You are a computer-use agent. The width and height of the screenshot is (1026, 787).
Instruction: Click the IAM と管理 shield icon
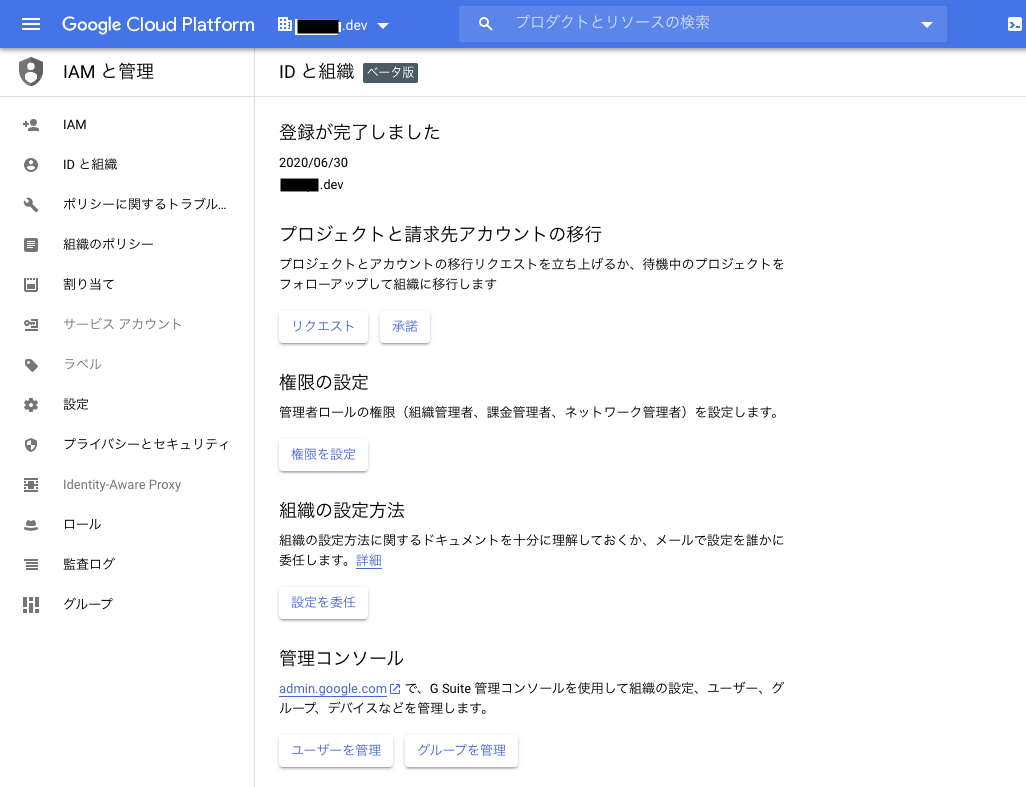tap(31, 71)
